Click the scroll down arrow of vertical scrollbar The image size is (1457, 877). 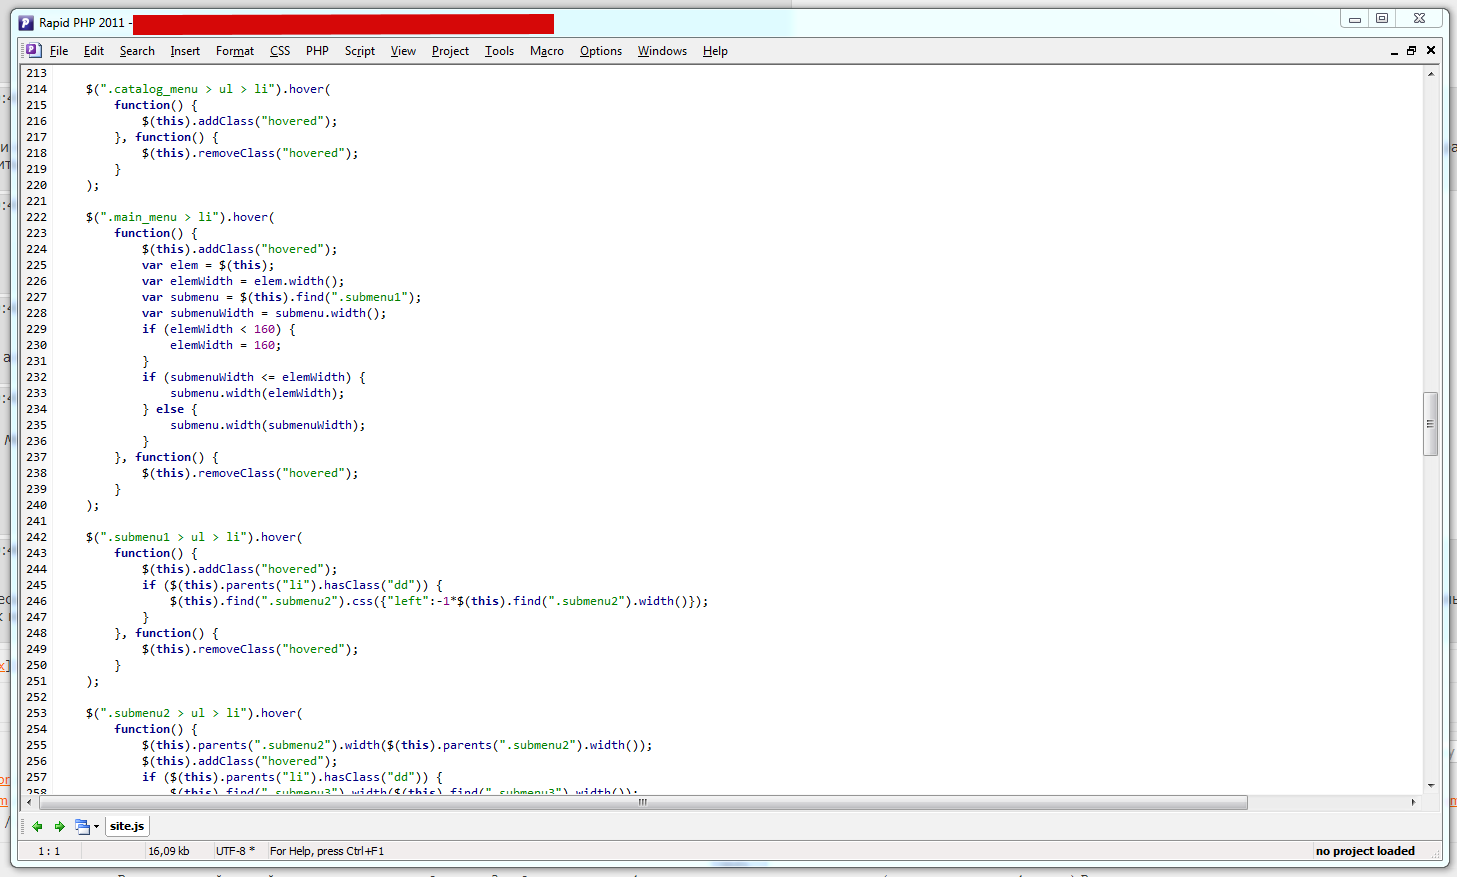point(1431,785)
